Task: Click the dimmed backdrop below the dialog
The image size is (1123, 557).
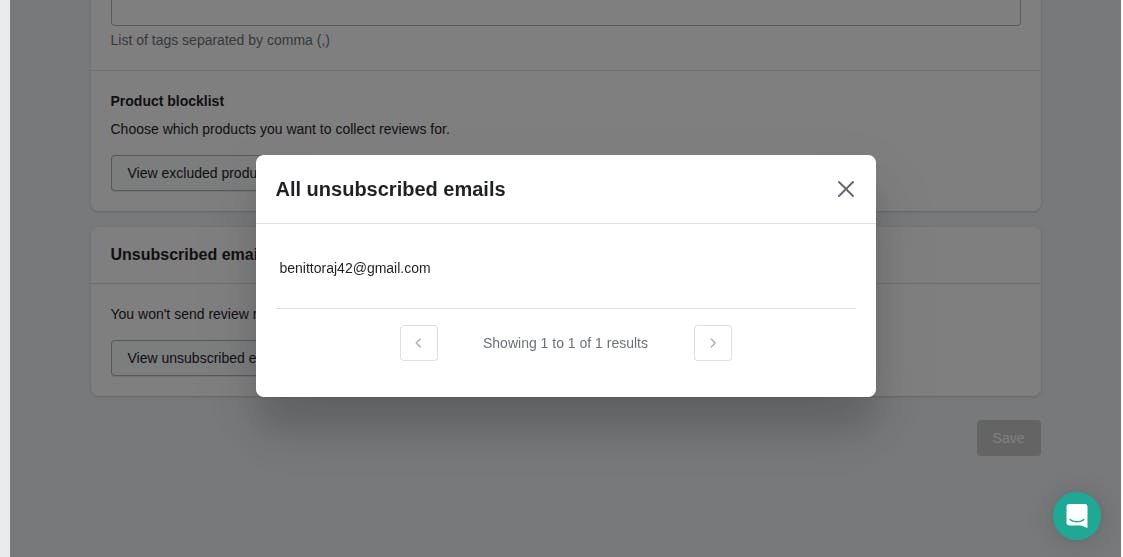Action: pos(565,480)
